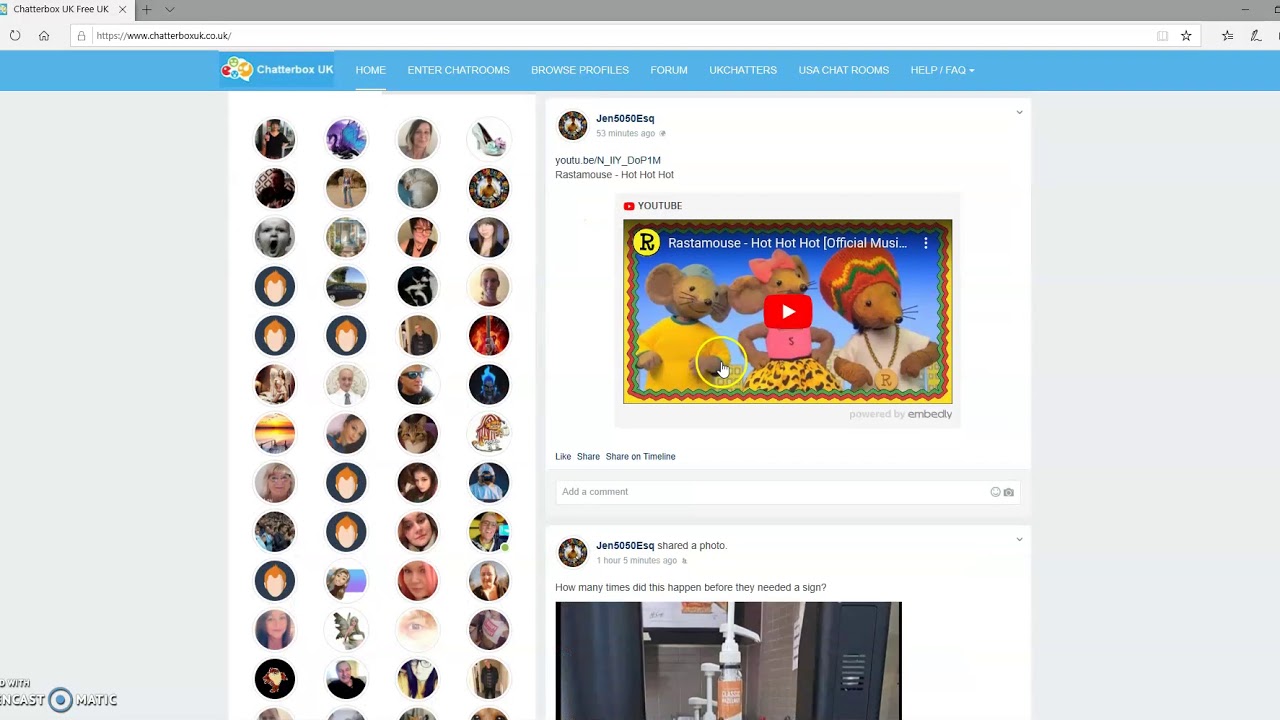Add page to favorites with star
The image size is (1280, 720).
click(1186, 36)
